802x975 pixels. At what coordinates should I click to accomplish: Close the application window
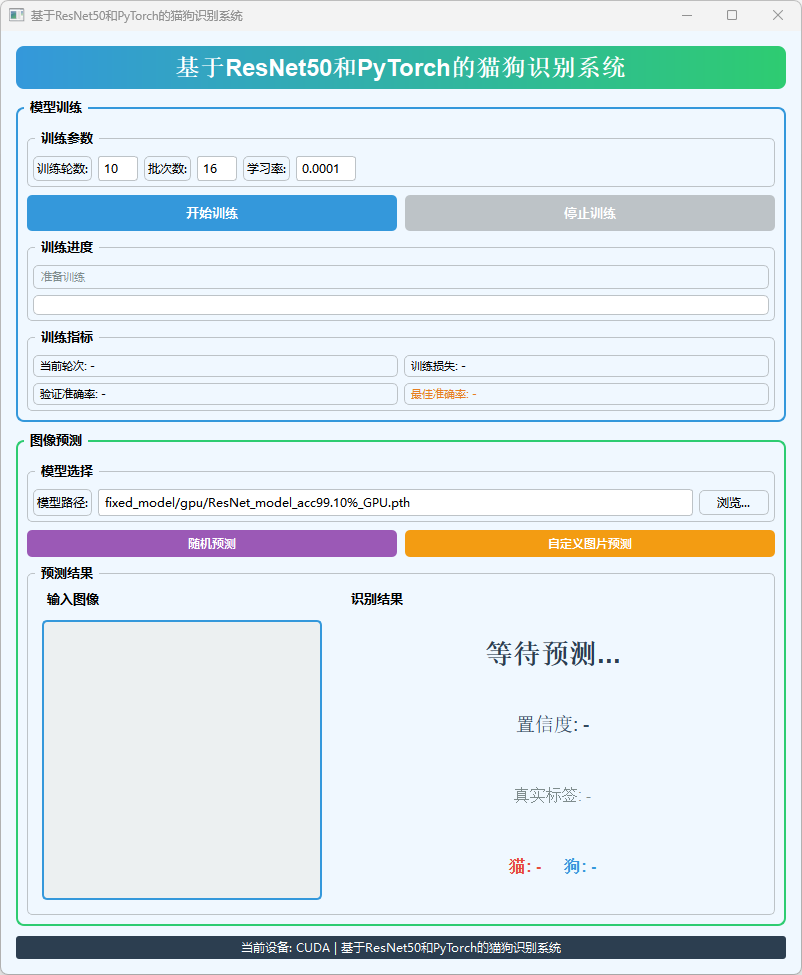click(x=778, y=15)
